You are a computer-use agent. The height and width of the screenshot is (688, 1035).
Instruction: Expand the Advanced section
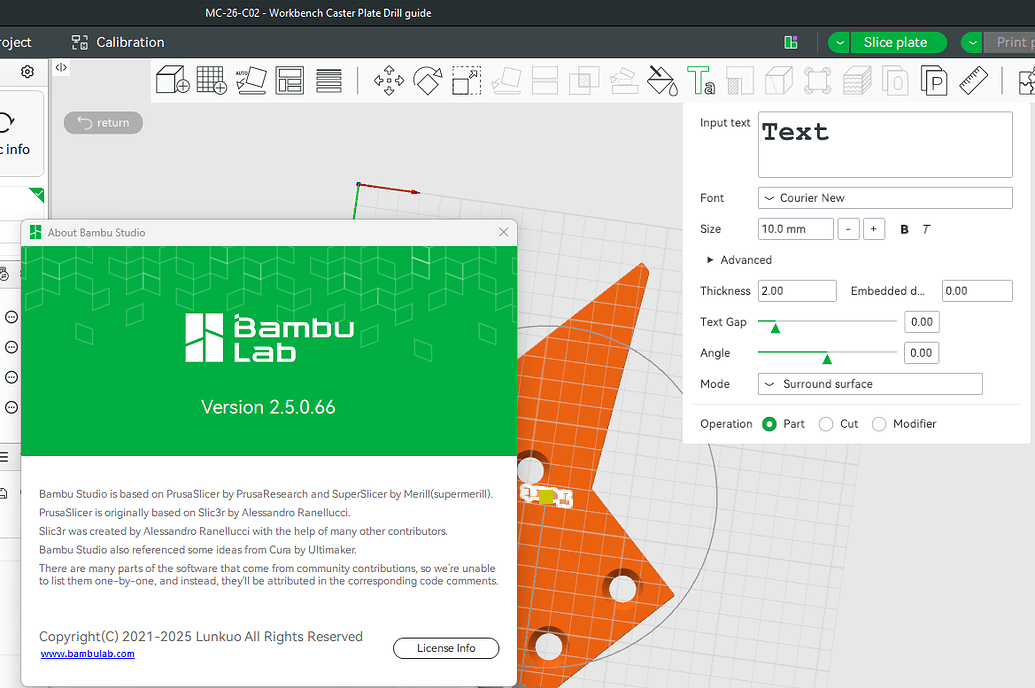[x=739, y=260]
